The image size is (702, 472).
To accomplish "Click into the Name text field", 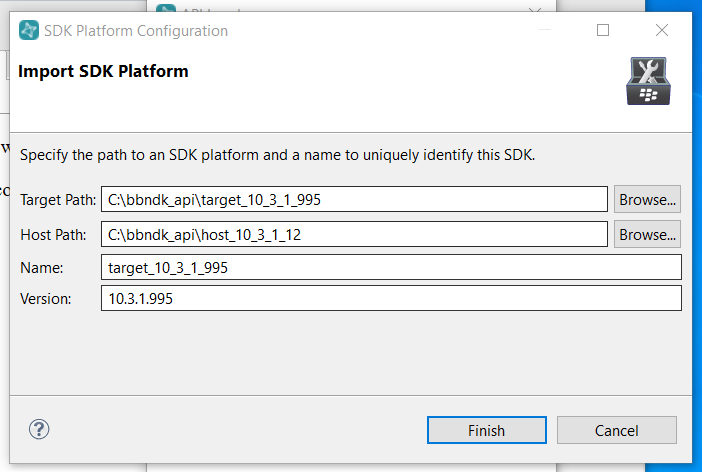I will [x=391, y=267].
